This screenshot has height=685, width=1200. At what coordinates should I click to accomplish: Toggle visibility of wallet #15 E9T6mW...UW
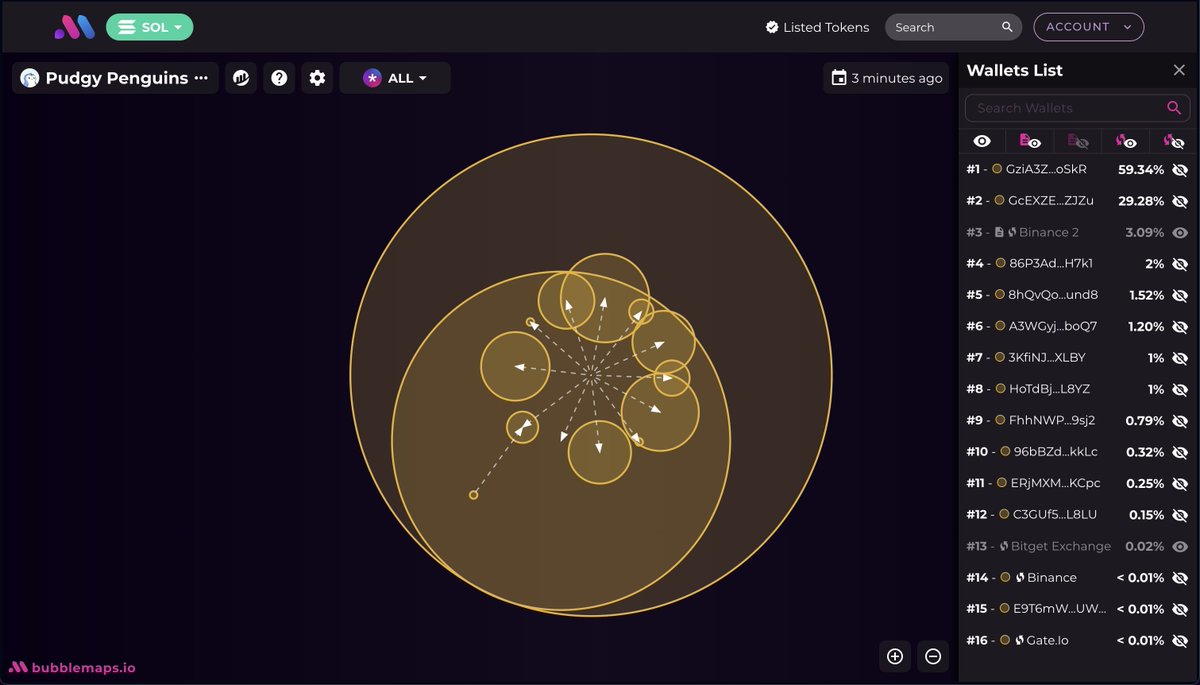point(1180,609)
